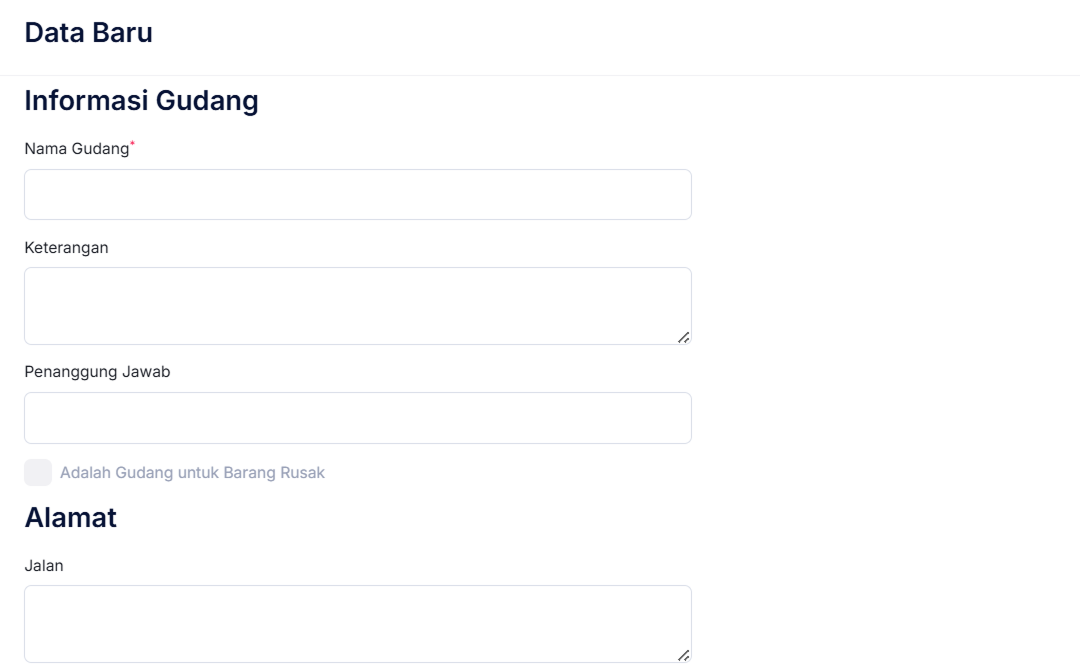Click the 'Adalah Gudang untuk Barang Rusak' label text

click(x=192, y=473)
